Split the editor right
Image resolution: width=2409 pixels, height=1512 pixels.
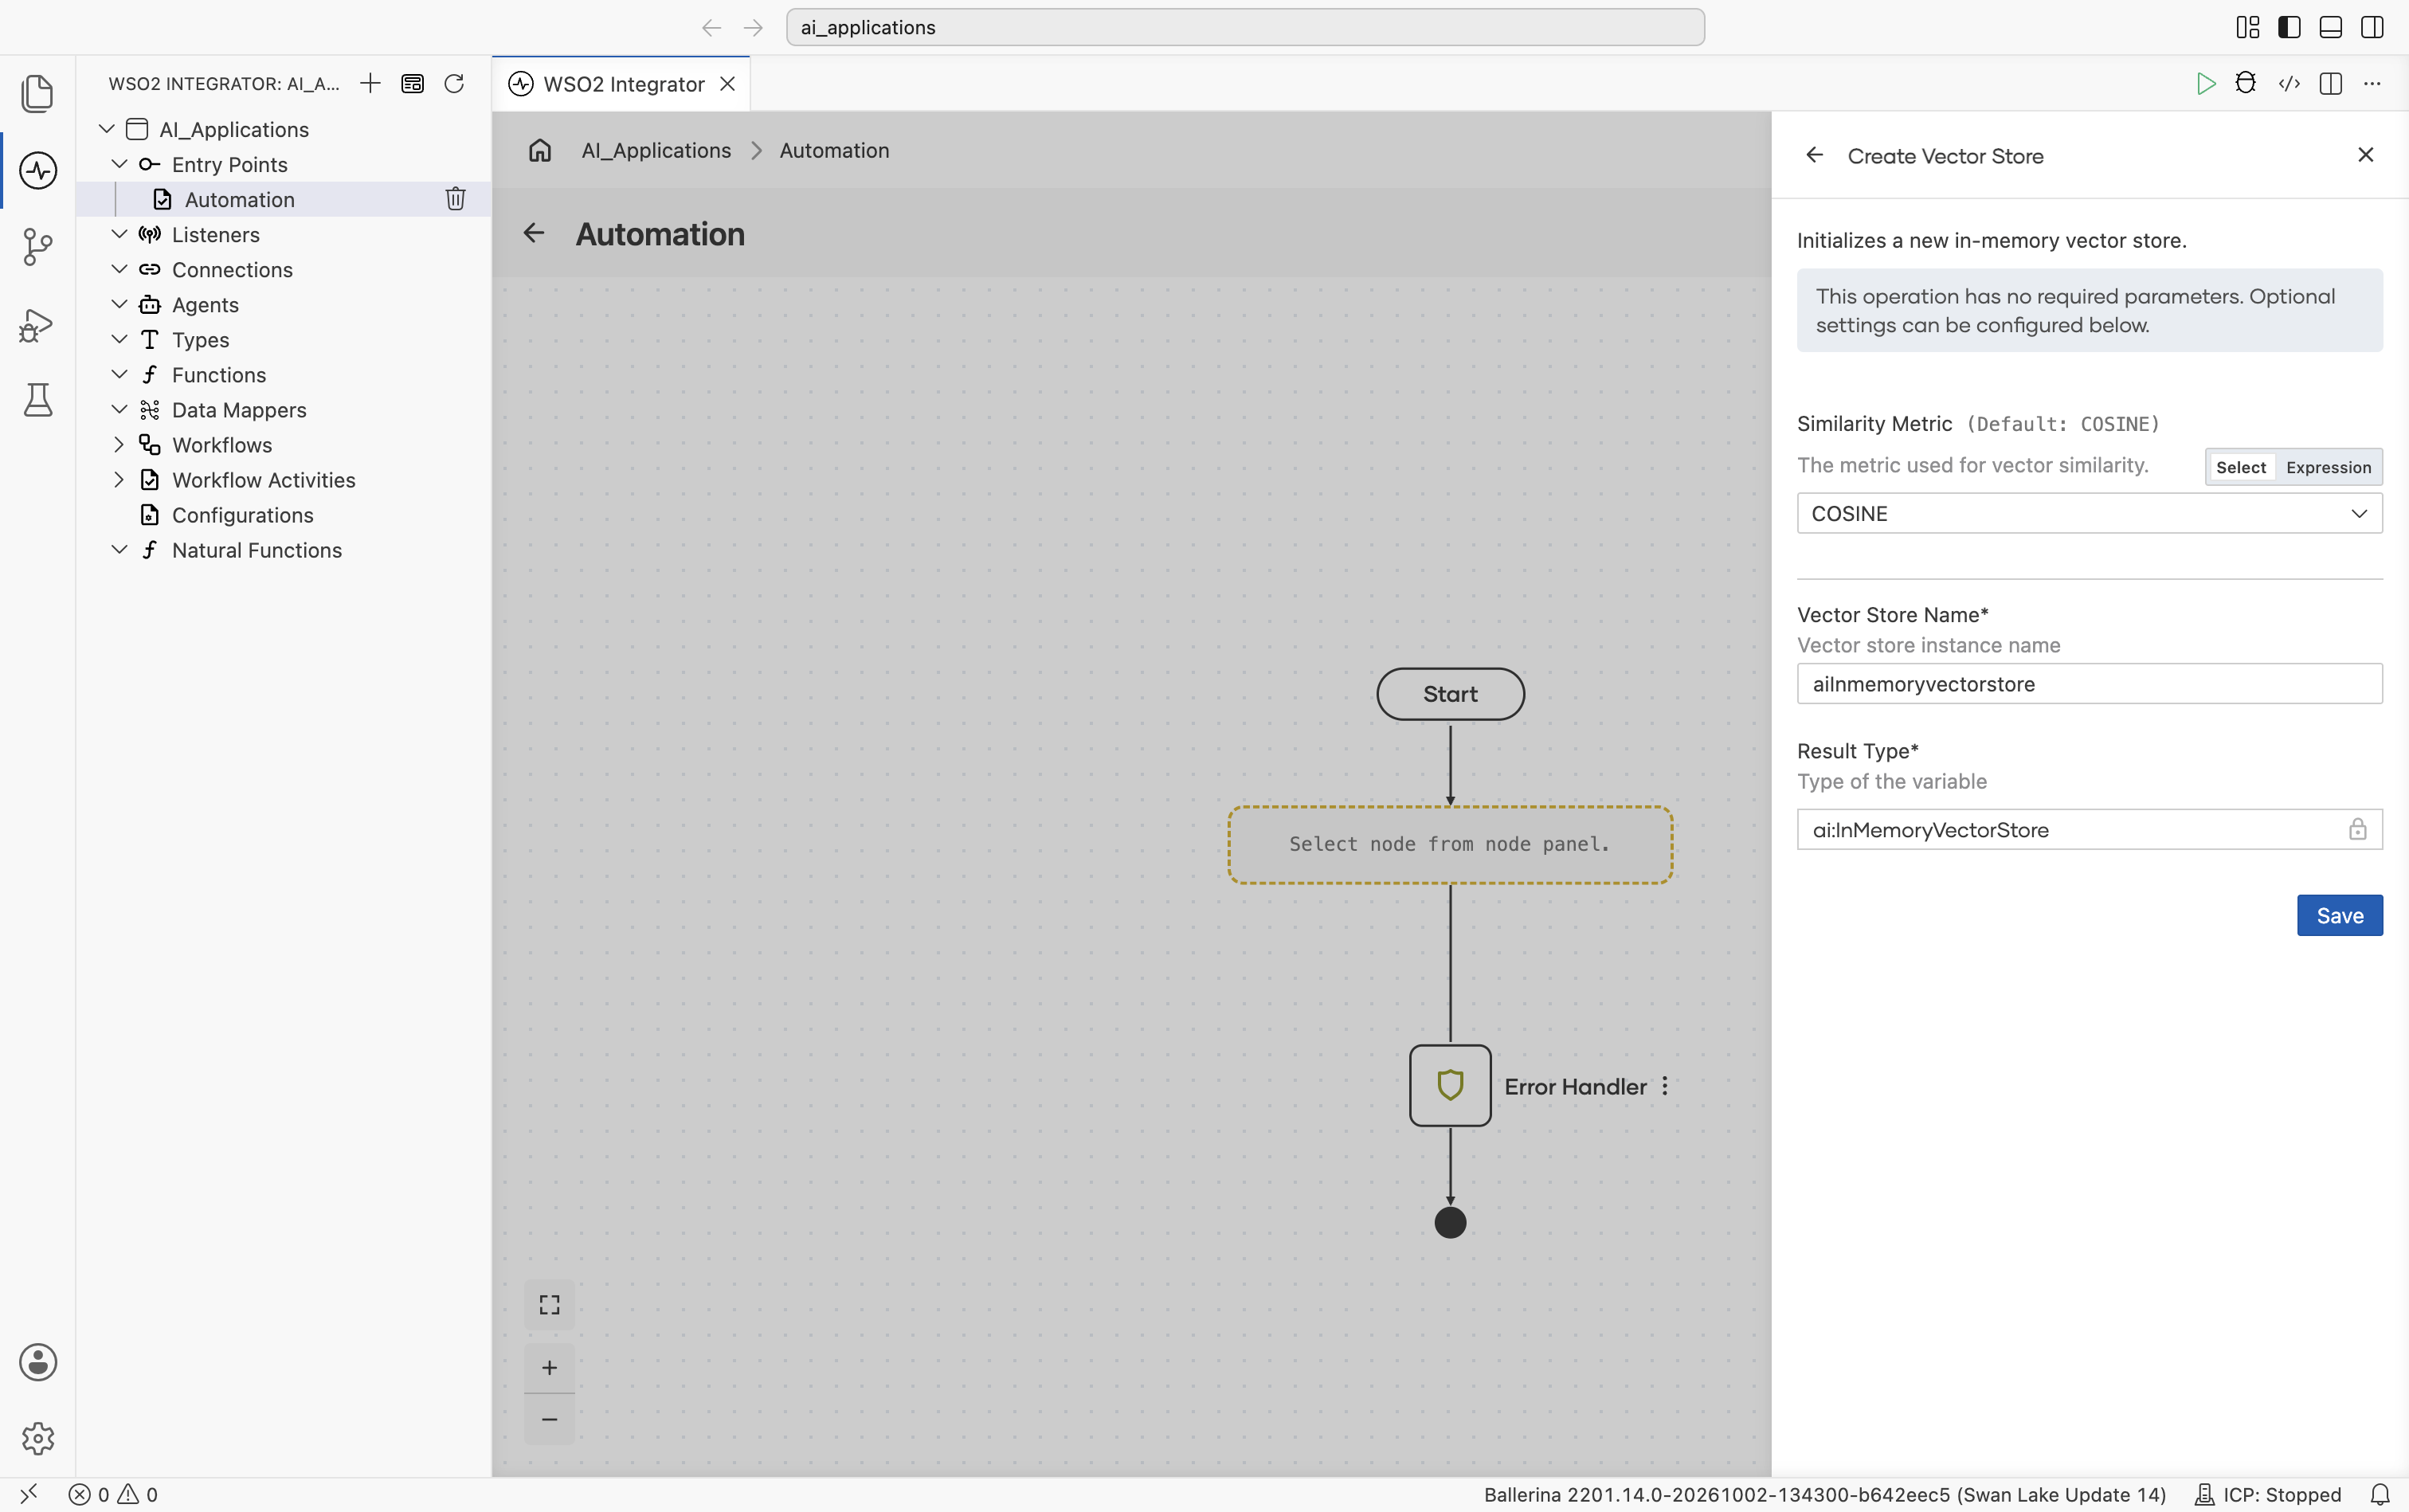pos(2331,83)
